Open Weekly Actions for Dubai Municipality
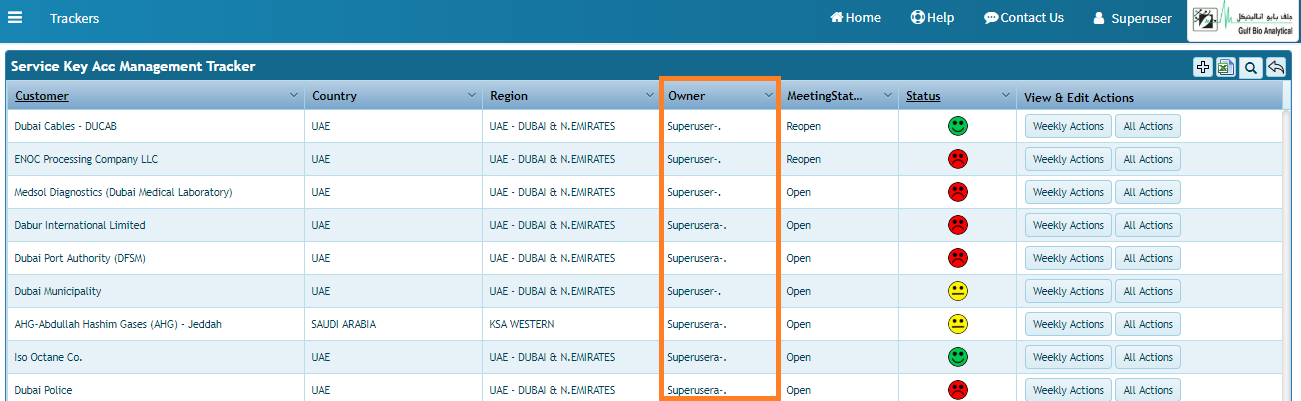This screenshot has height=401, width=1301. (1068, 291)
